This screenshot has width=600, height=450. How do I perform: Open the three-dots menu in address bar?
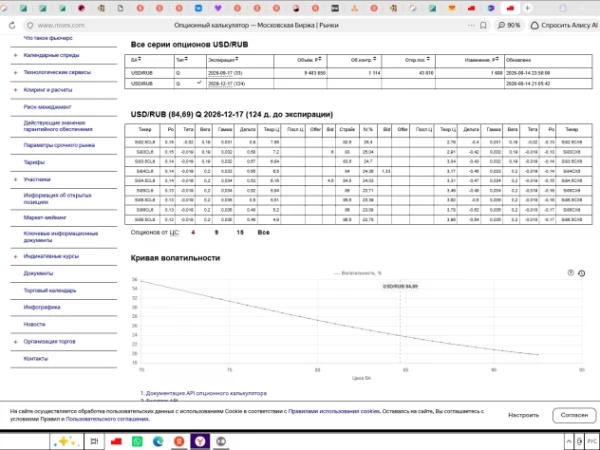(x=471, y=25)
